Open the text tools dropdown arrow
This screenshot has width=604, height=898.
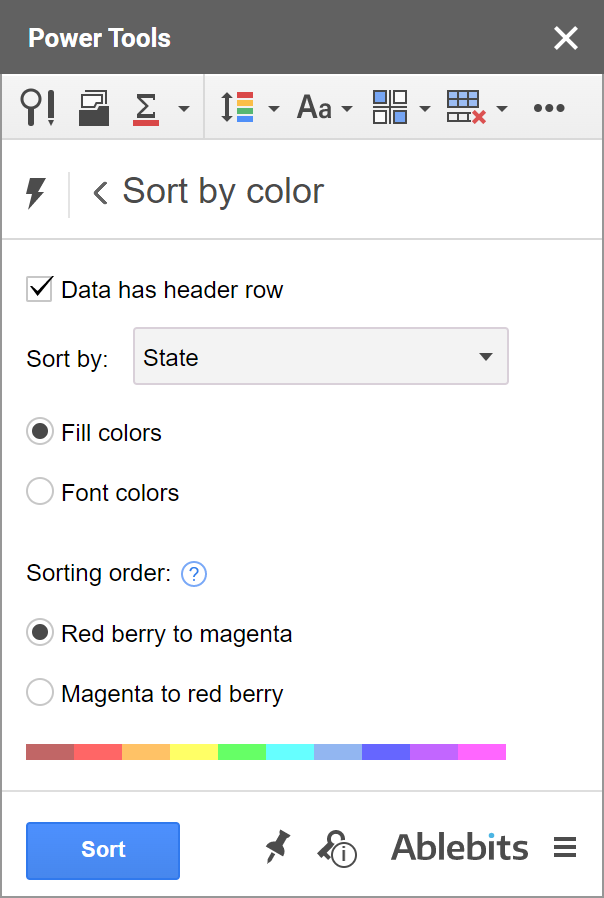coord(347,107)
